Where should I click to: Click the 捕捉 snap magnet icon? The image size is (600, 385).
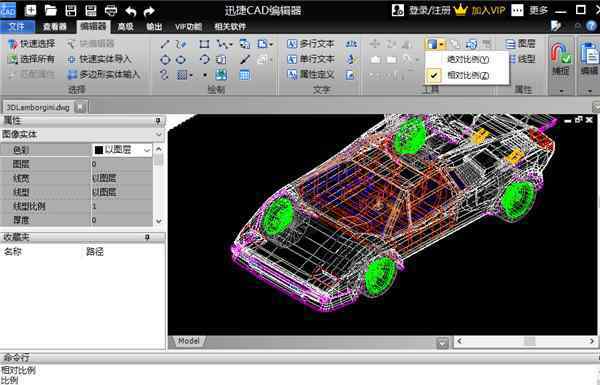pyautogui.click(x=561, y=54)
